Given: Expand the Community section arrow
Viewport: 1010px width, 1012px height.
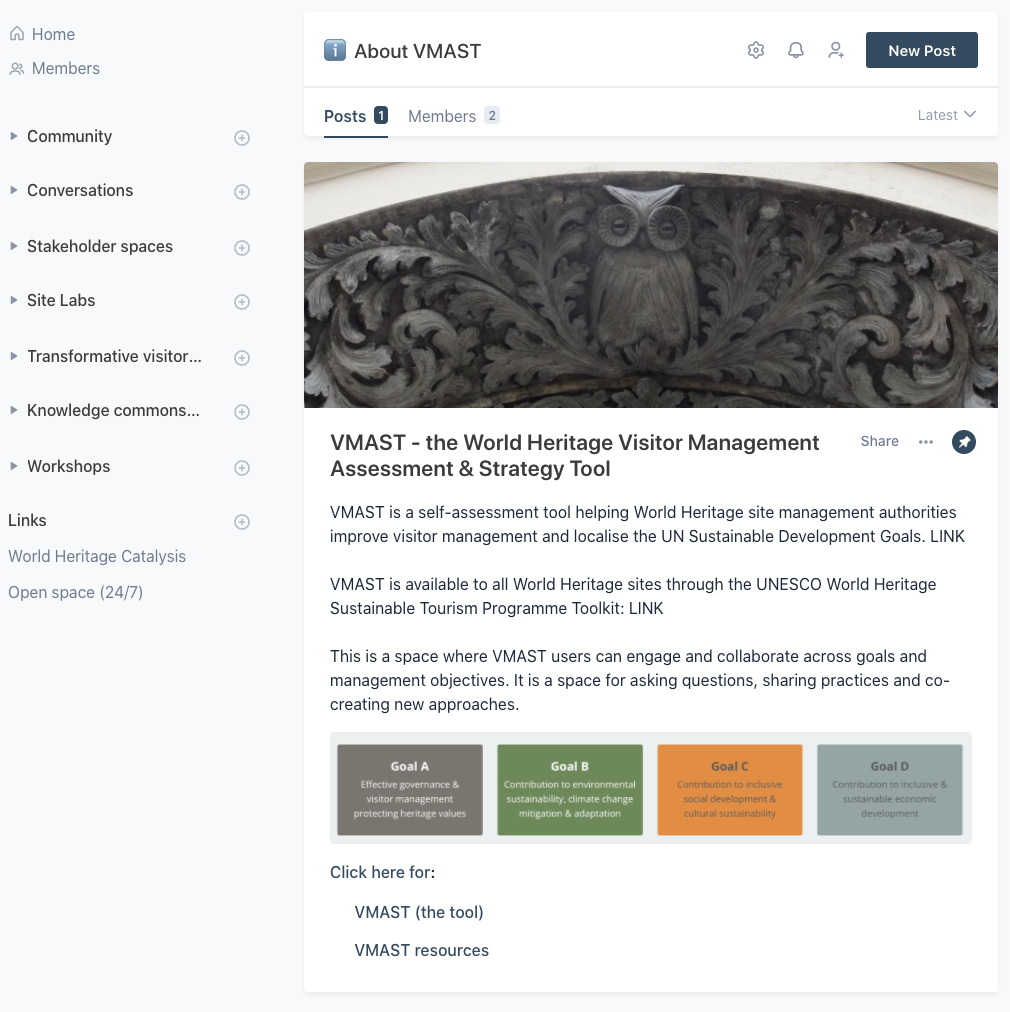Looking at the screenshot, I should click(x=14, y=136).
